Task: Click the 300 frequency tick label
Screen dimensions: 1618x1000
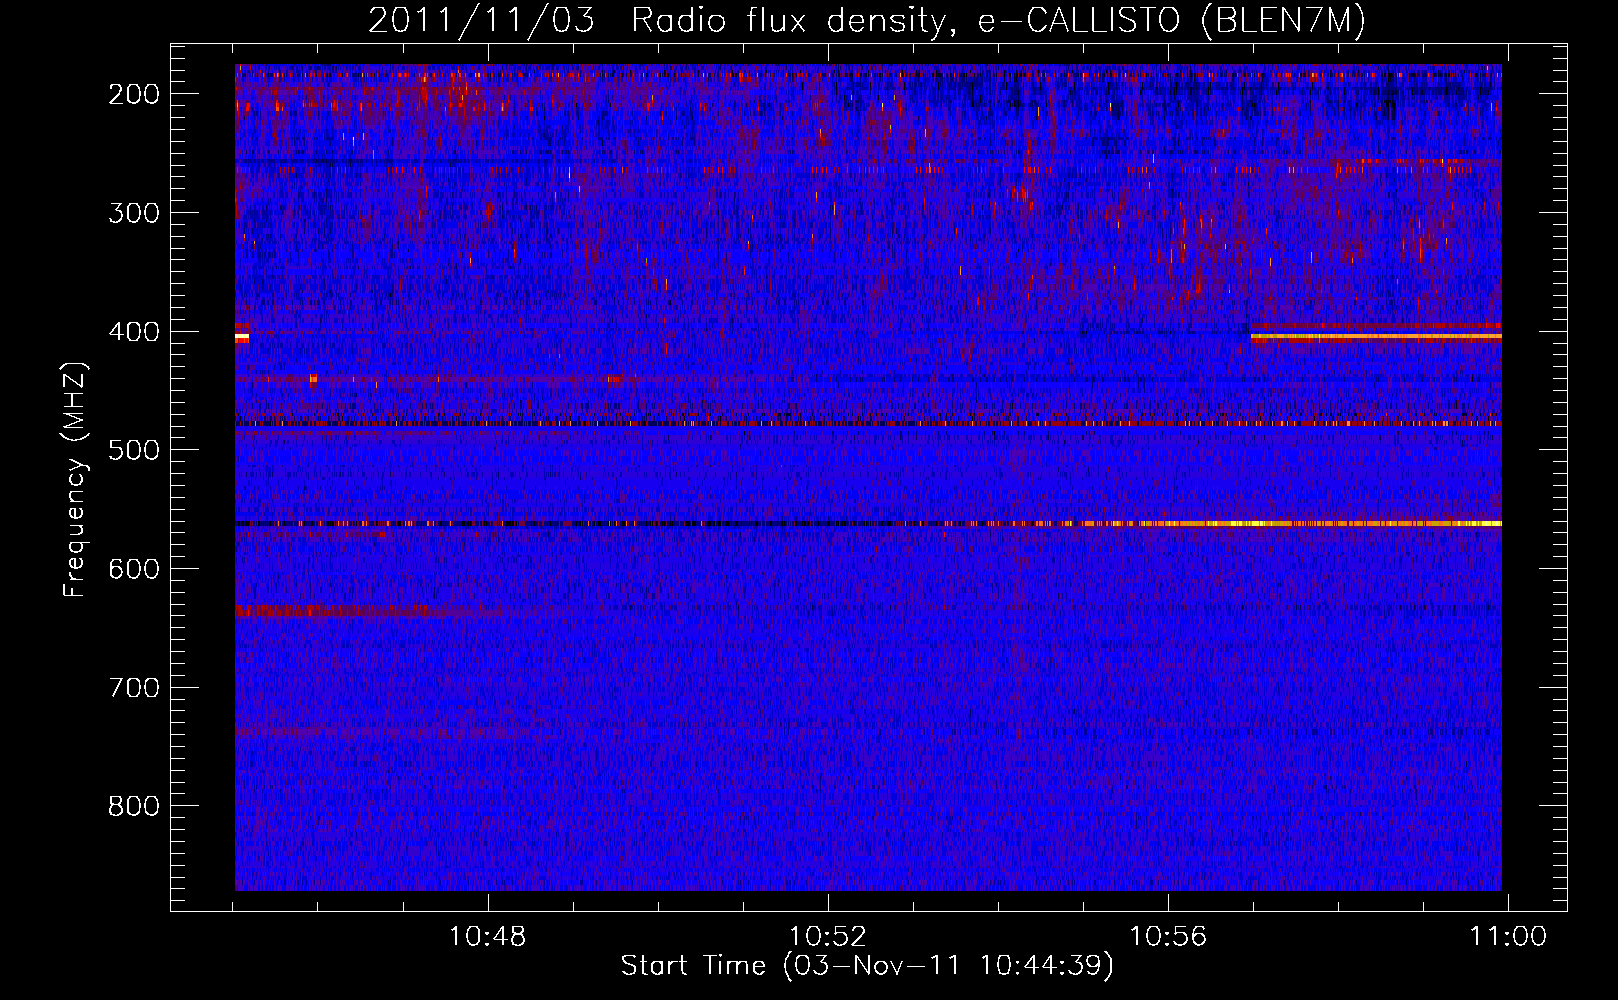Action: pyautogui.click(x=133, y=213)
